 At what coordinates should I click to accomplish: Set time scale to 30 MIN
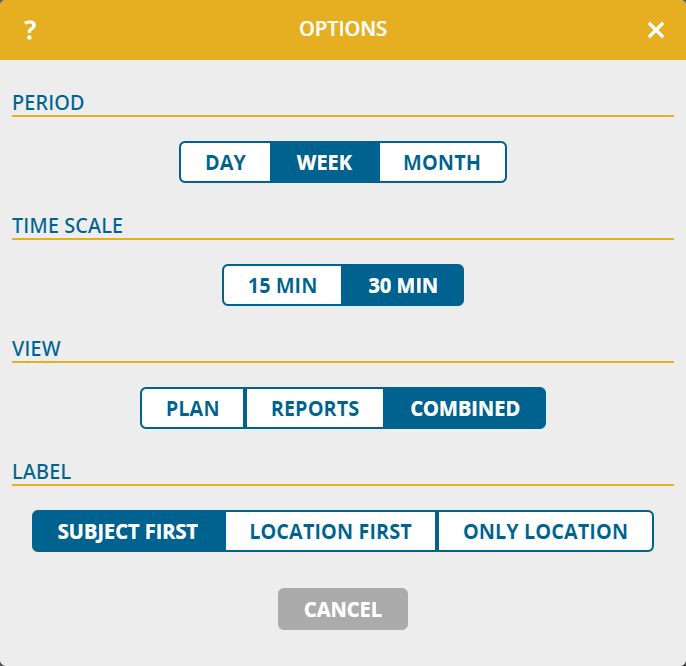403,285
